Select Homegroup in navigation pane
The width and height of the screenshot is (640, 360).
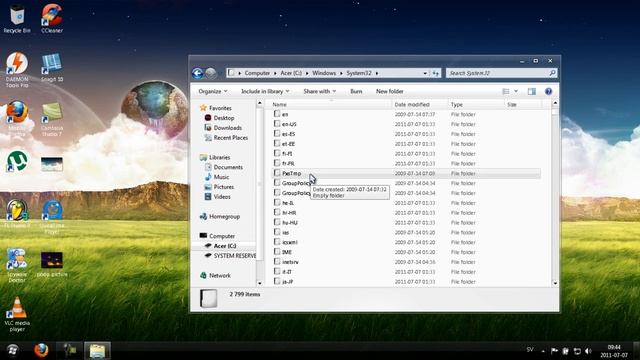point(224,216)
